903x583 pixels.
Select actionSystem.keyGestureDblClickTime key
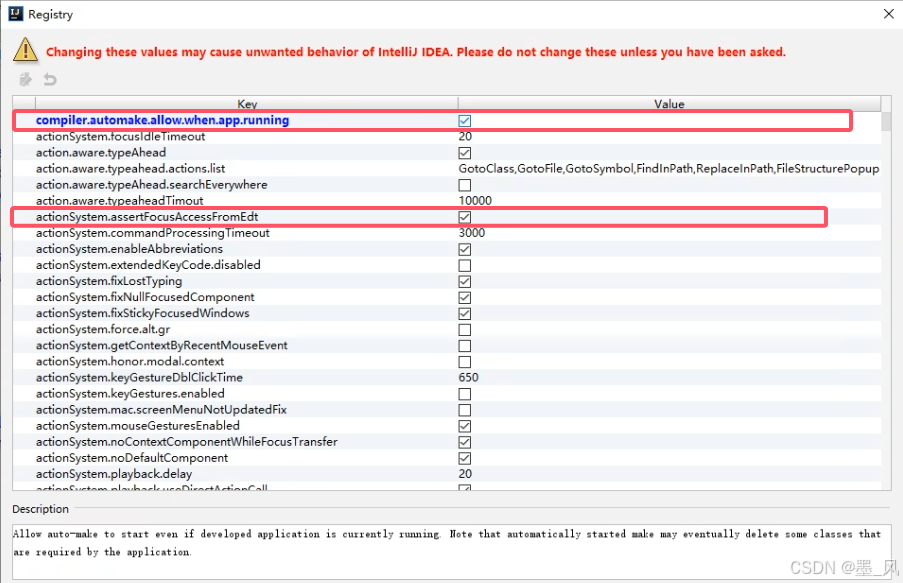[x=139, y=378]
